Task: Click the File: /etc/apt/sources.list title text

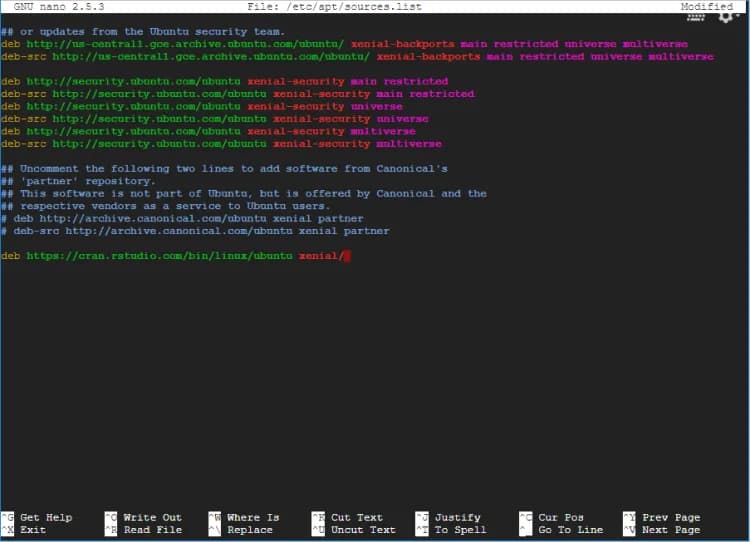Action: coord(334,7)
